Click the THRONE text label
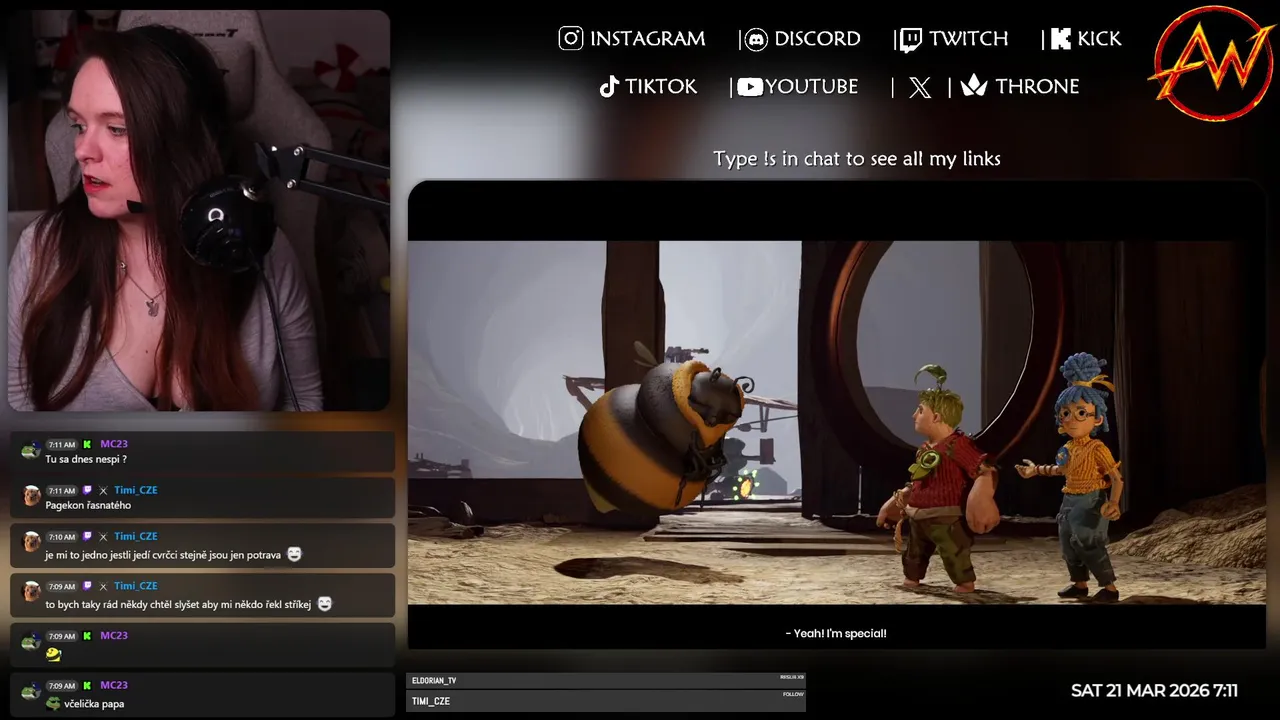 (1037, 87)
